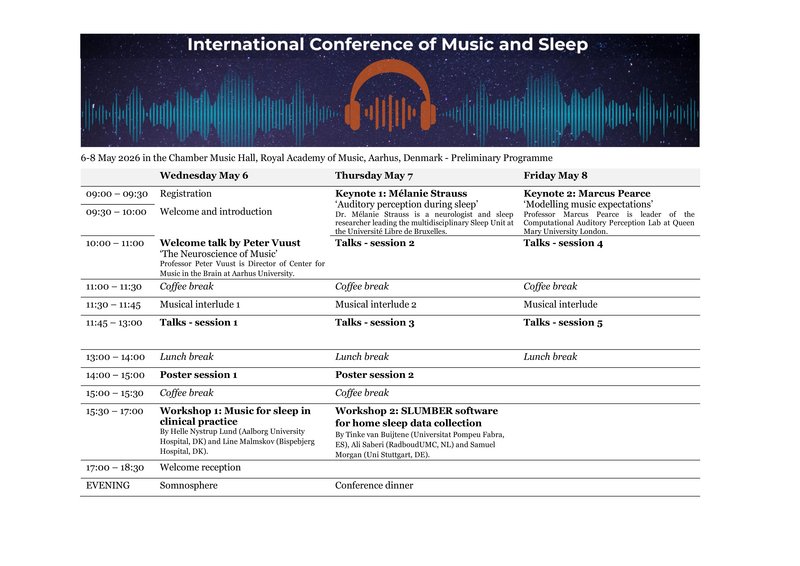The width and height of the screenshot is (800, 566).
Task: Click the Keynote 1: Mélanie Strauss heading
Action: point(401,194)
